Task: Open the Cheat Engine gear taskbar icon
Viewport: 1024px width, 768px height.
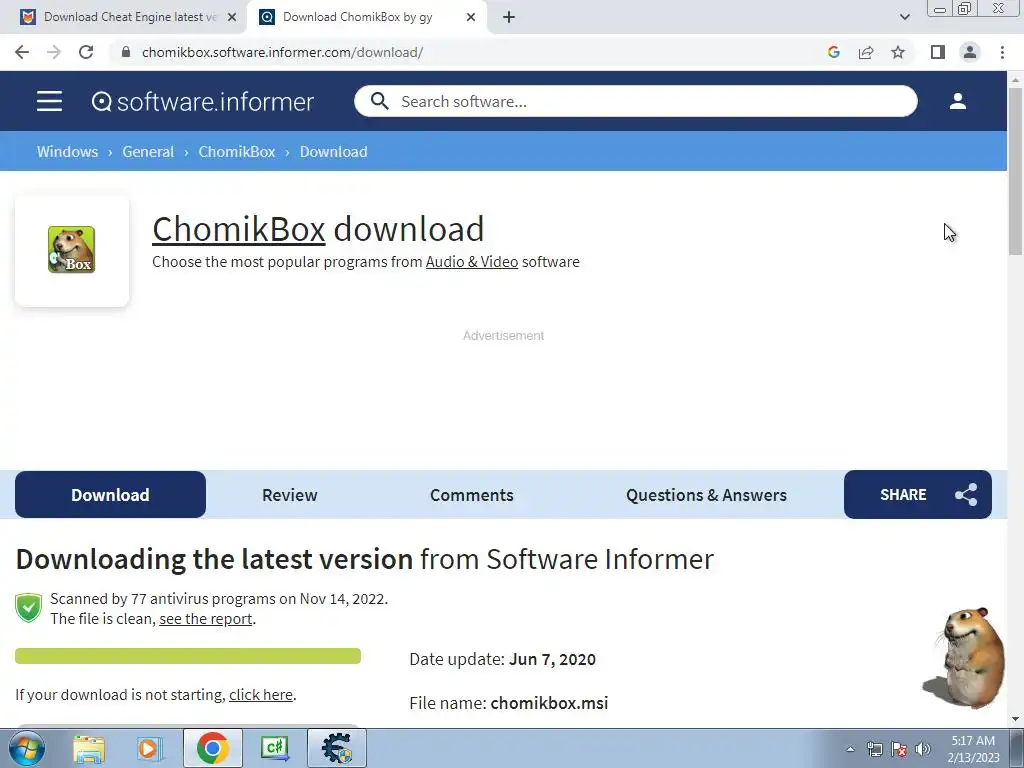Action: click(x=336, y=748)
